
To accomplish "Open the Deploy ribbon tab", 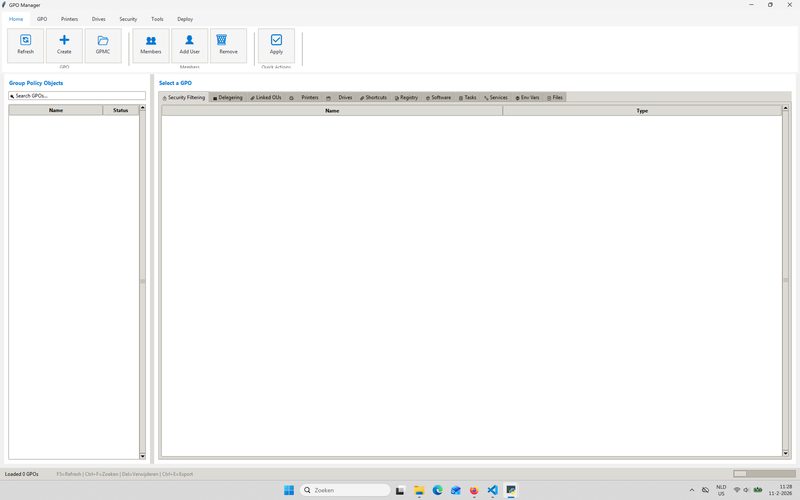I will point(185,19).
